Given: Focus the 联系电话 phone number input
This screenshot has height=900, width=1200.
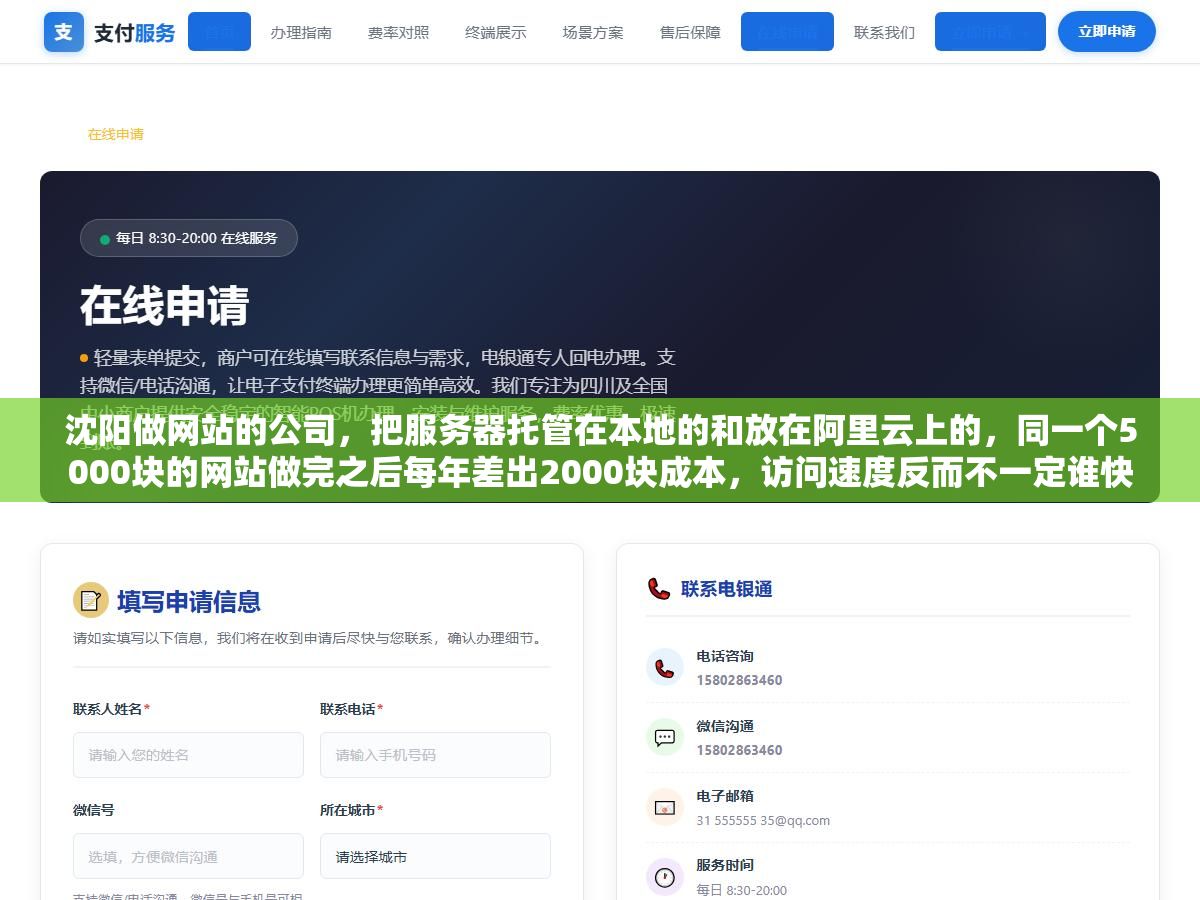Looking at the screenshot, I should tap(435, 755).
